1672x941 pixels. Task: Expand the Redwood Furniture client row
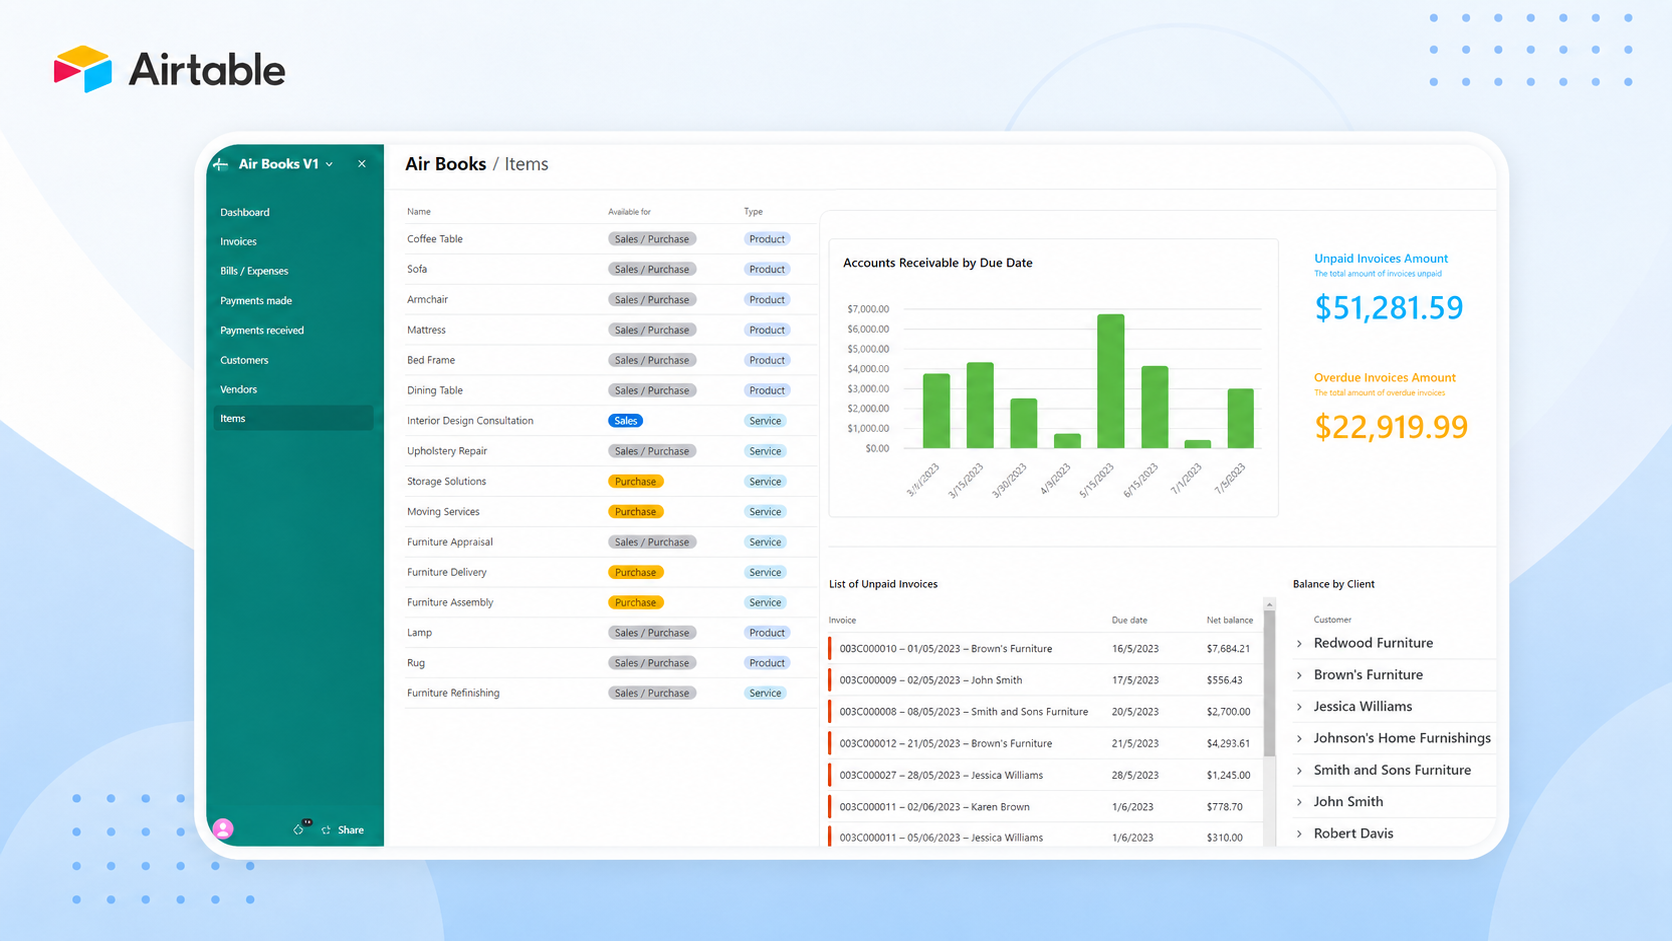point(1300,643)
